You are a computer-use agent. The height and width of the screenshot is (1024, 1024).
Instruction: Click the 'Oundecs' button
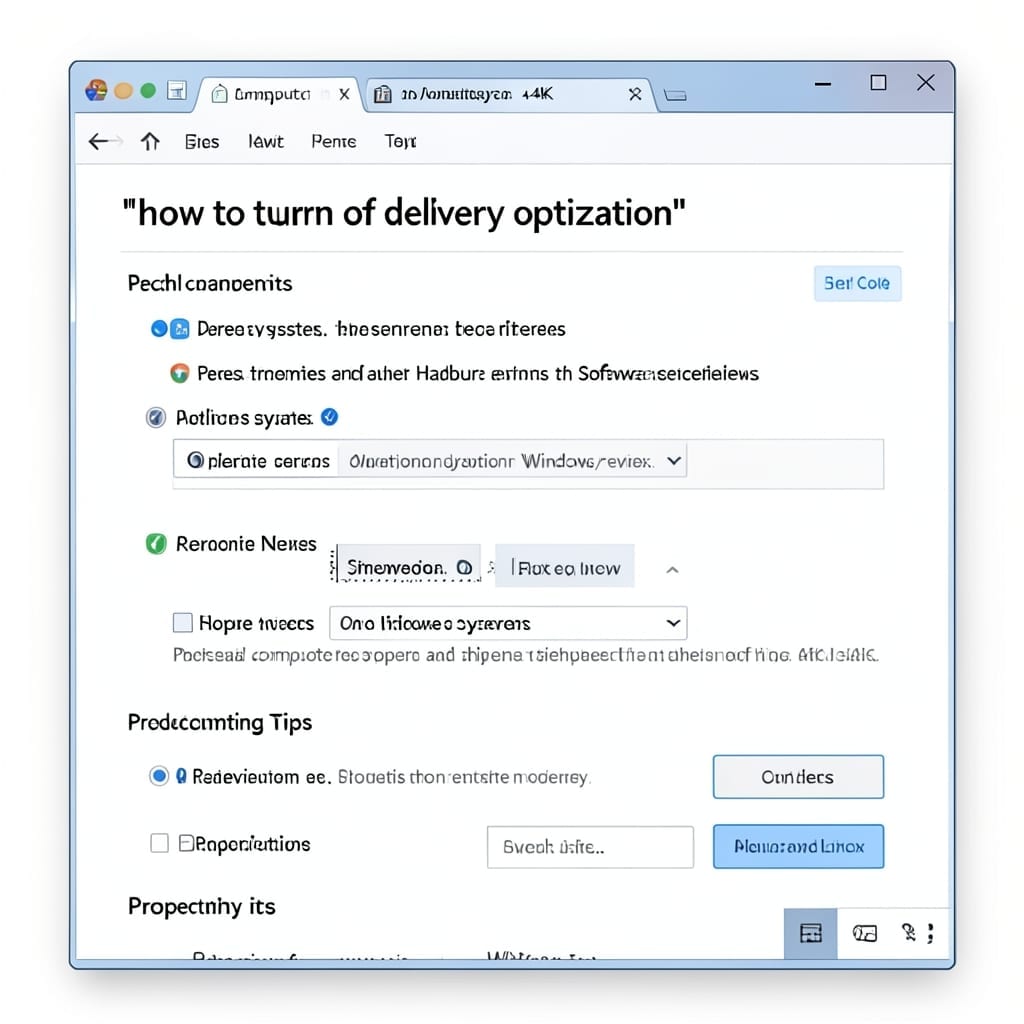pyautogui.click(x=798, y=776)
